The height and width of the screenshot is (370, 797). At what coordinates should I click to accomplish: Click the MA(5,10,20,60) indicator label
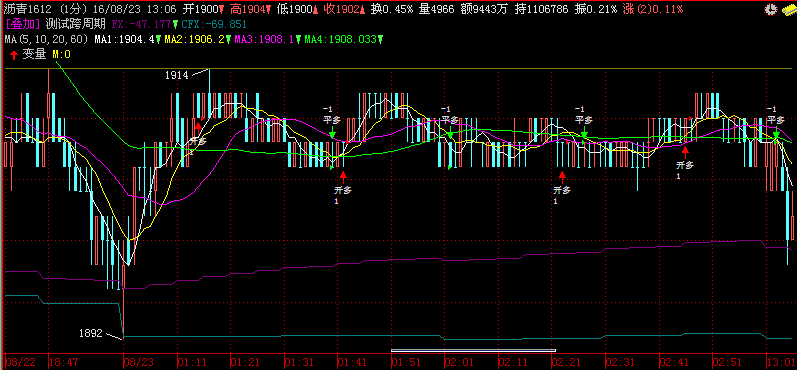pyautogui.click(x=47, y=39)
